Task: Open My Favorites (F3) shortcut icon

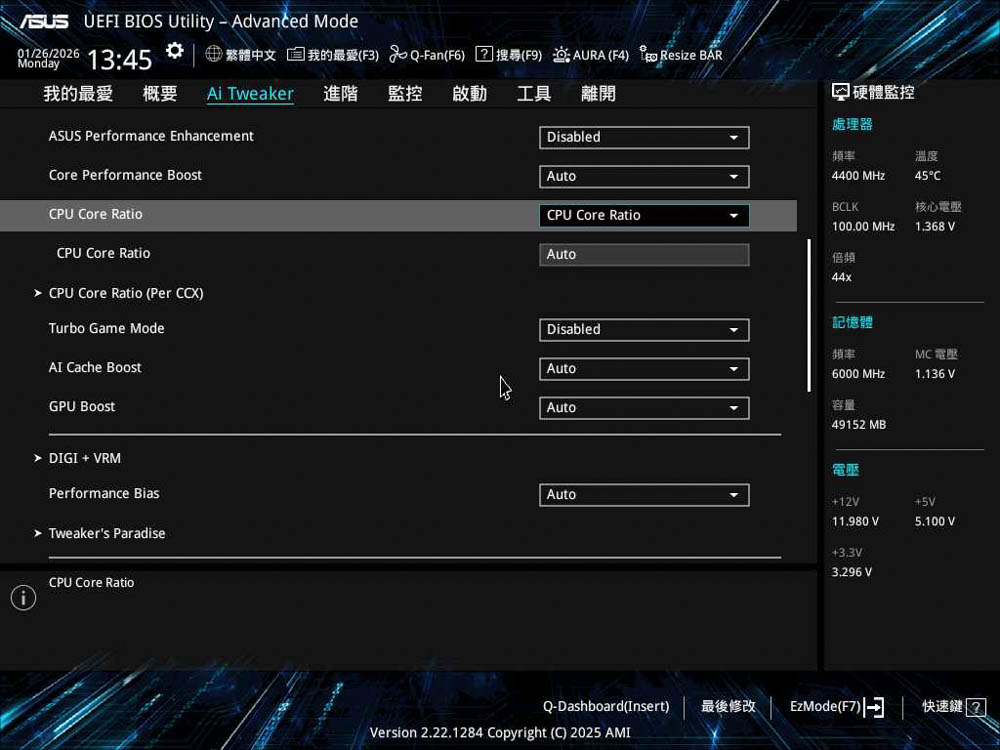Action: click(295, 54)
